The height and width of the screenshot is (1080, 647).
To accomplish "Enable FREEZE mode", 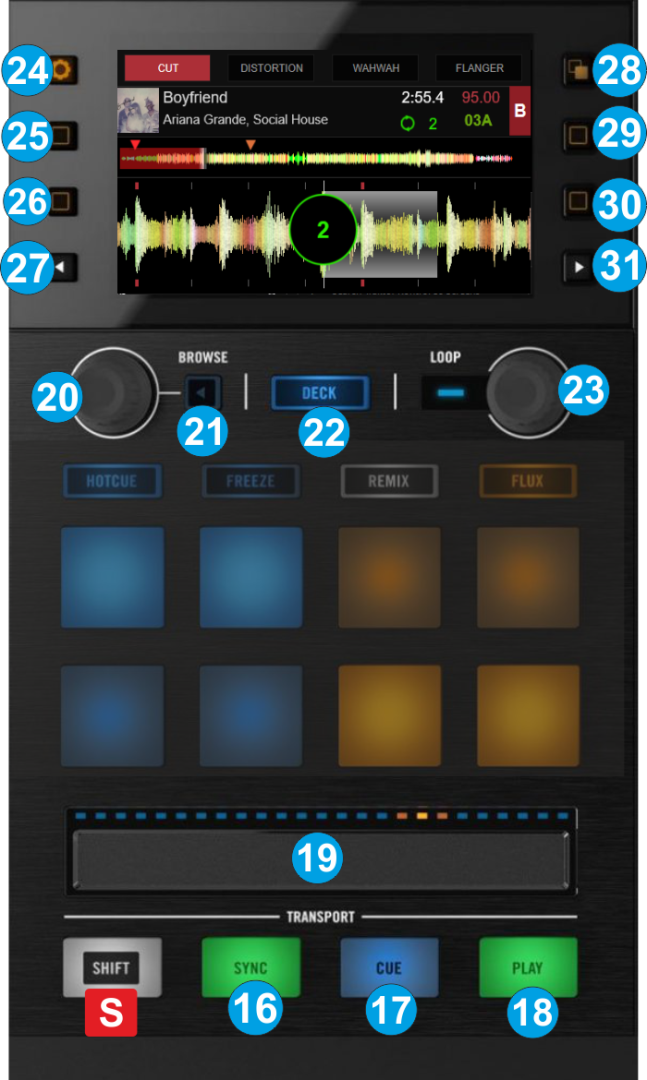I will point(250,481).
